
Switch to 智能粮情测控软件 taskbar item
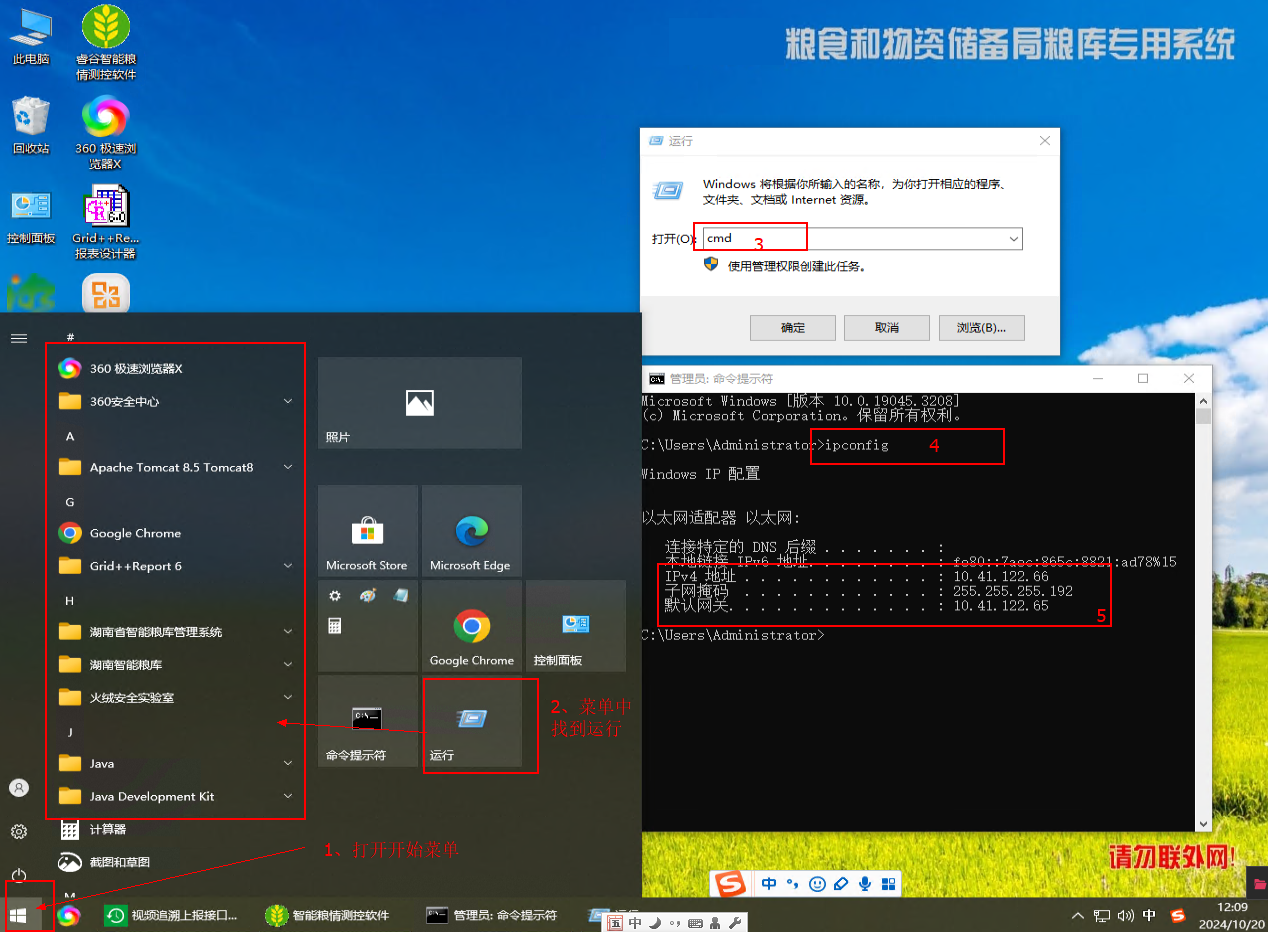click(x=328, y=915)
